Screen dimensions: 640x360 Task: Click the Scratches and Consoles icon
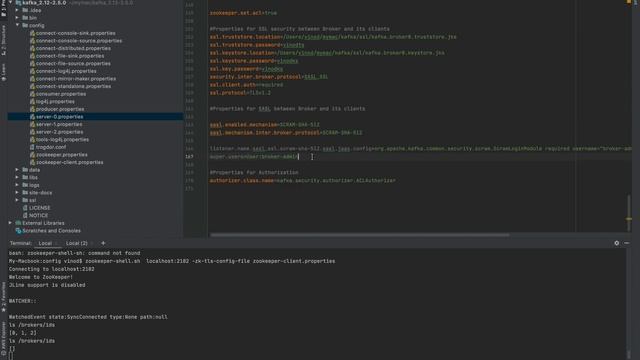(x=18, y=231)
